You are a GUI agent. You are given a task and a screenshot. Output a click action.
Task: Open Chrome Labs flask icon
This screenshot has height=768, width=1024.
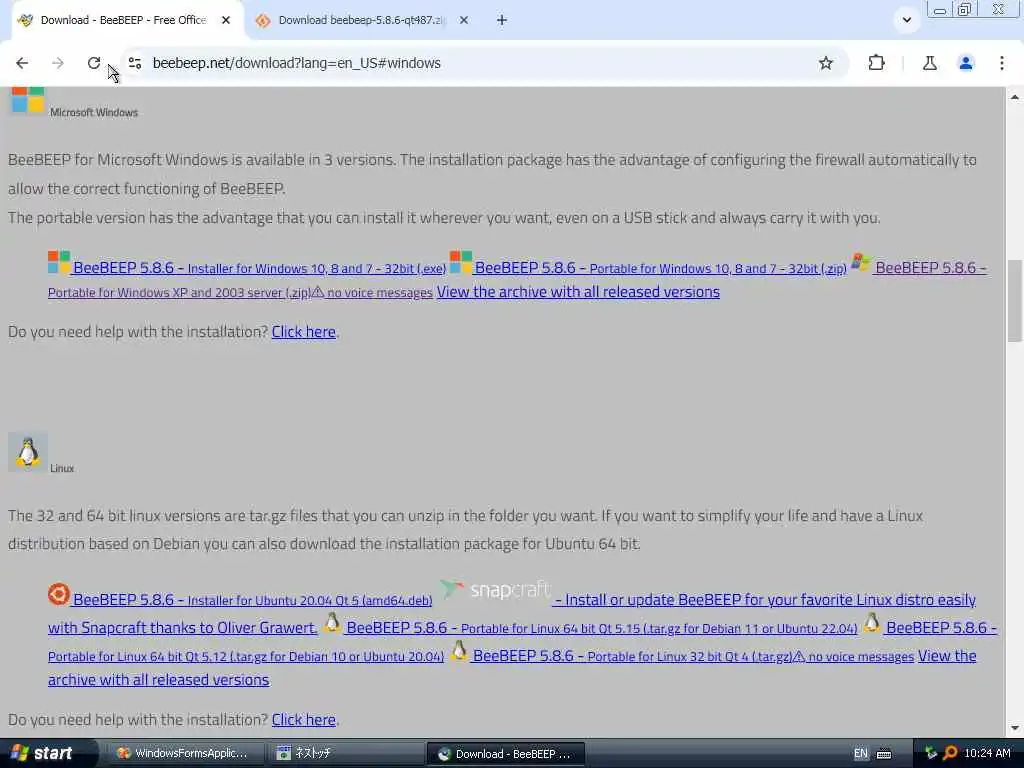tap(929, 63)
